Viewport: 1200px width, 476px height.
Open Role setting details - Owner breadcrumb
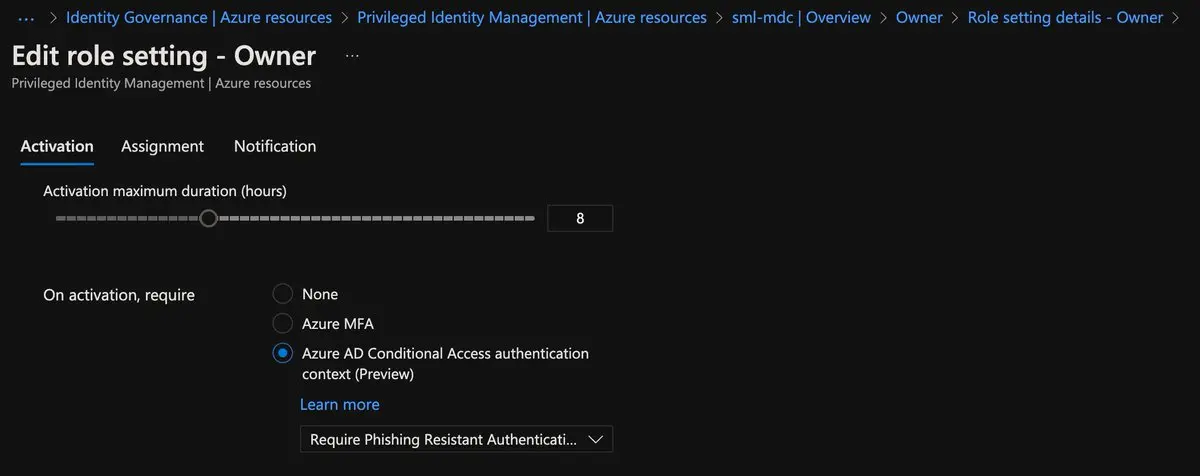(1065, 18)
